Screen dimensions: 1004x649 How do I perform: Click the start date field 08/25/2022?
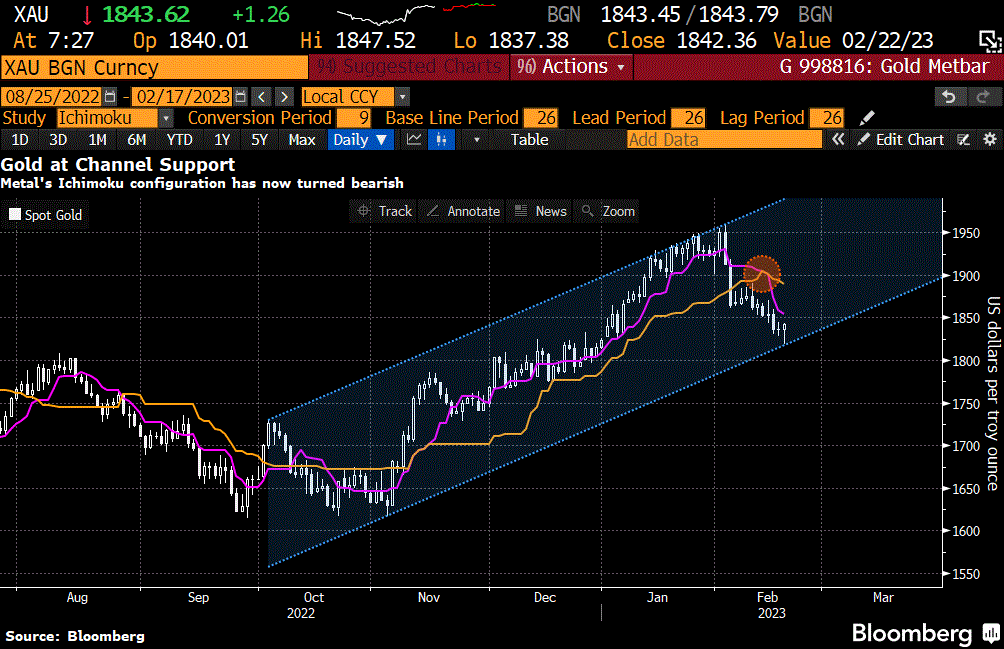pos(53,97)
